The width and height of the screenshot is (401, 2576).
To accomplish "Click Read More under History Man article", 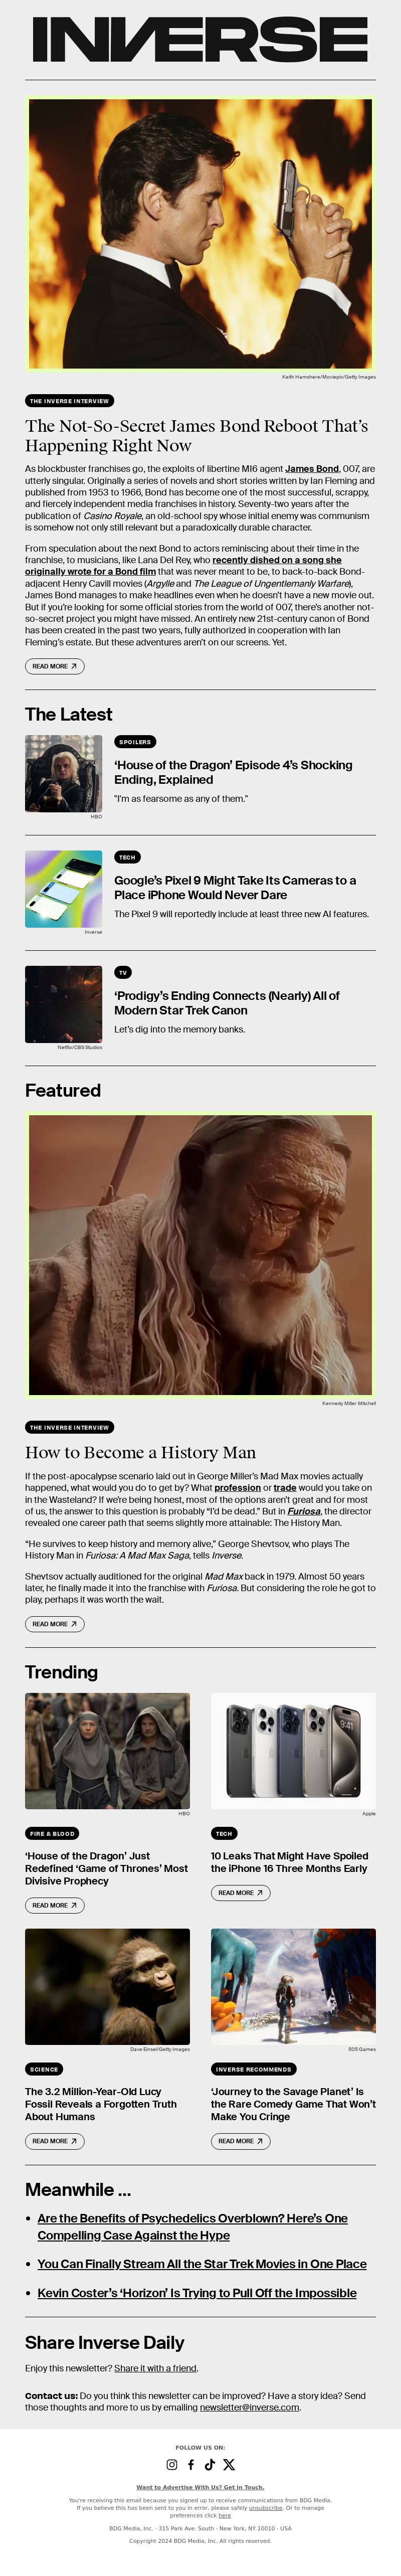I will pos(55,1624).
